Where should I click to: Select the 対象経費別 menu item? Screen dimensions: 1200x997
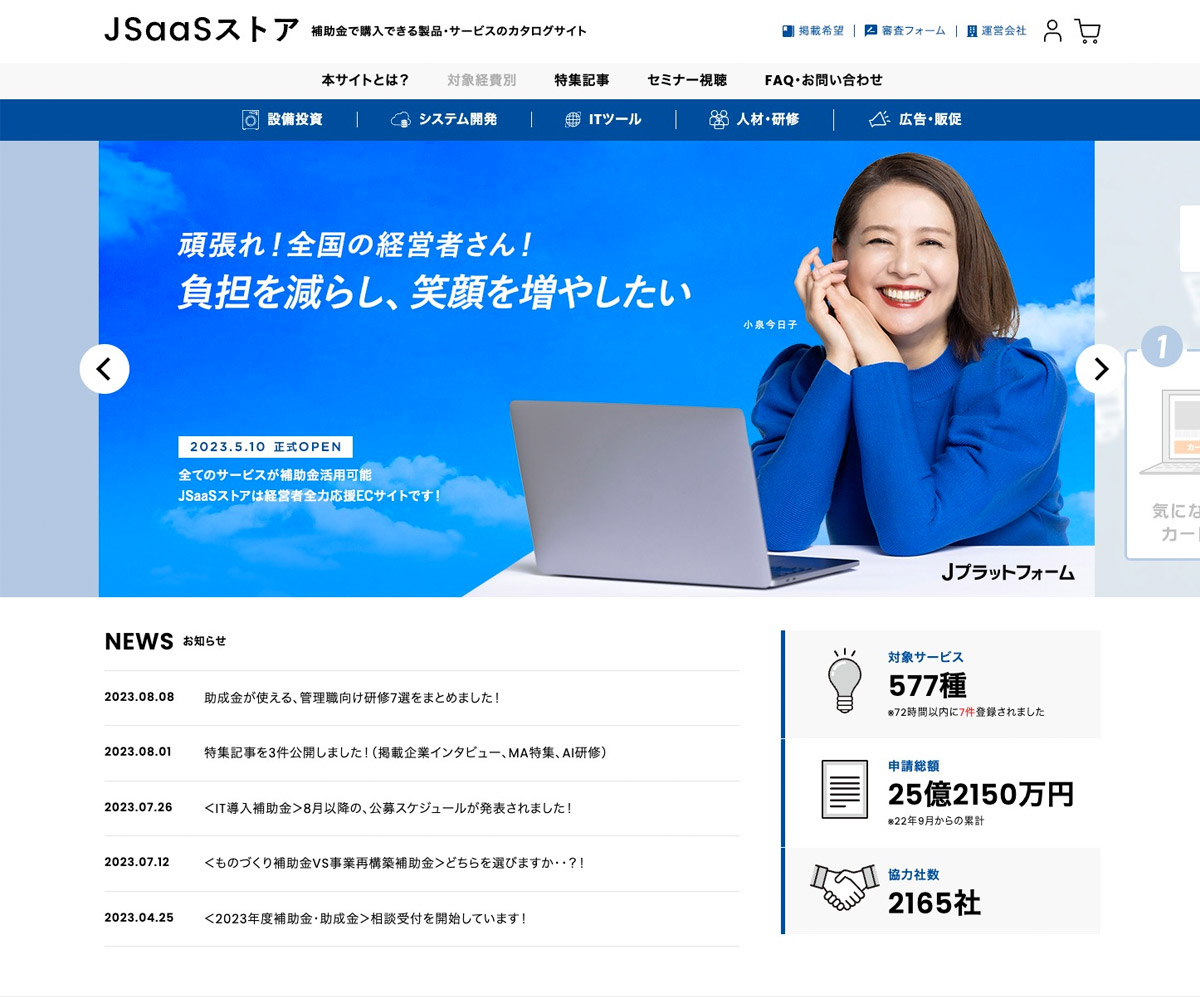[482, 80]
